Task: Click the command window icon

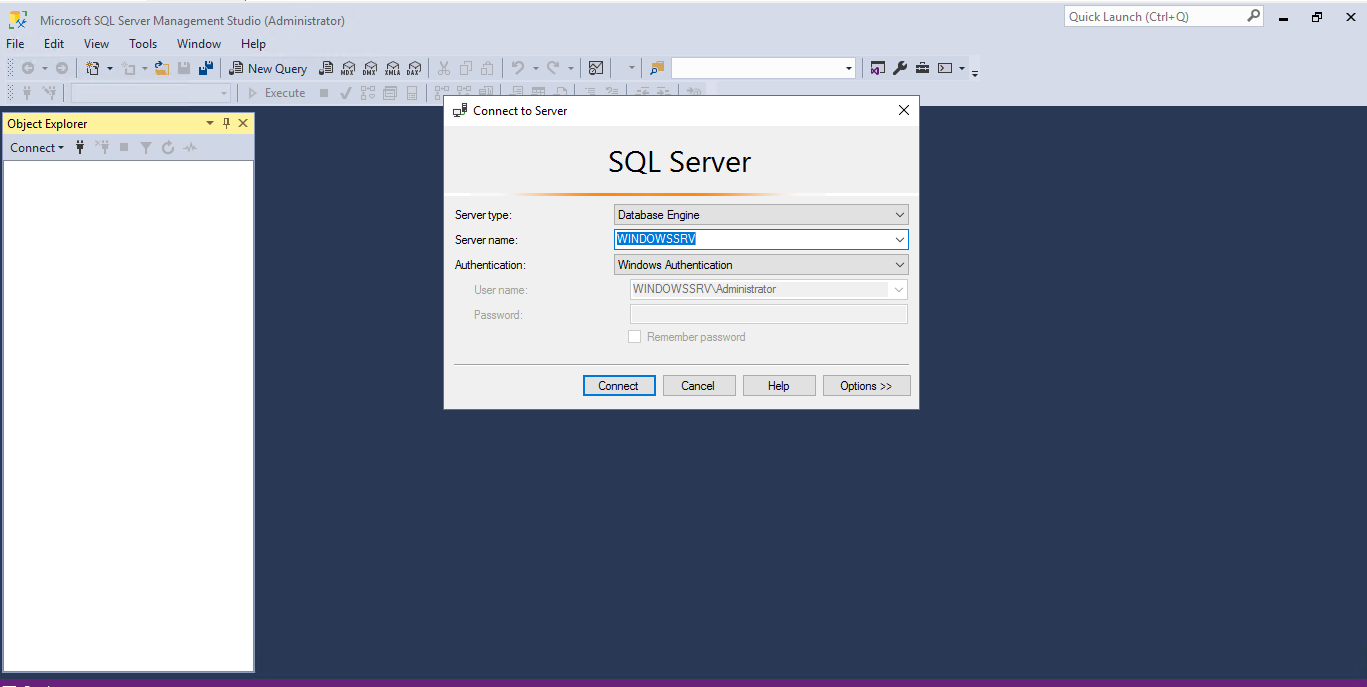Action: (945, 68)
